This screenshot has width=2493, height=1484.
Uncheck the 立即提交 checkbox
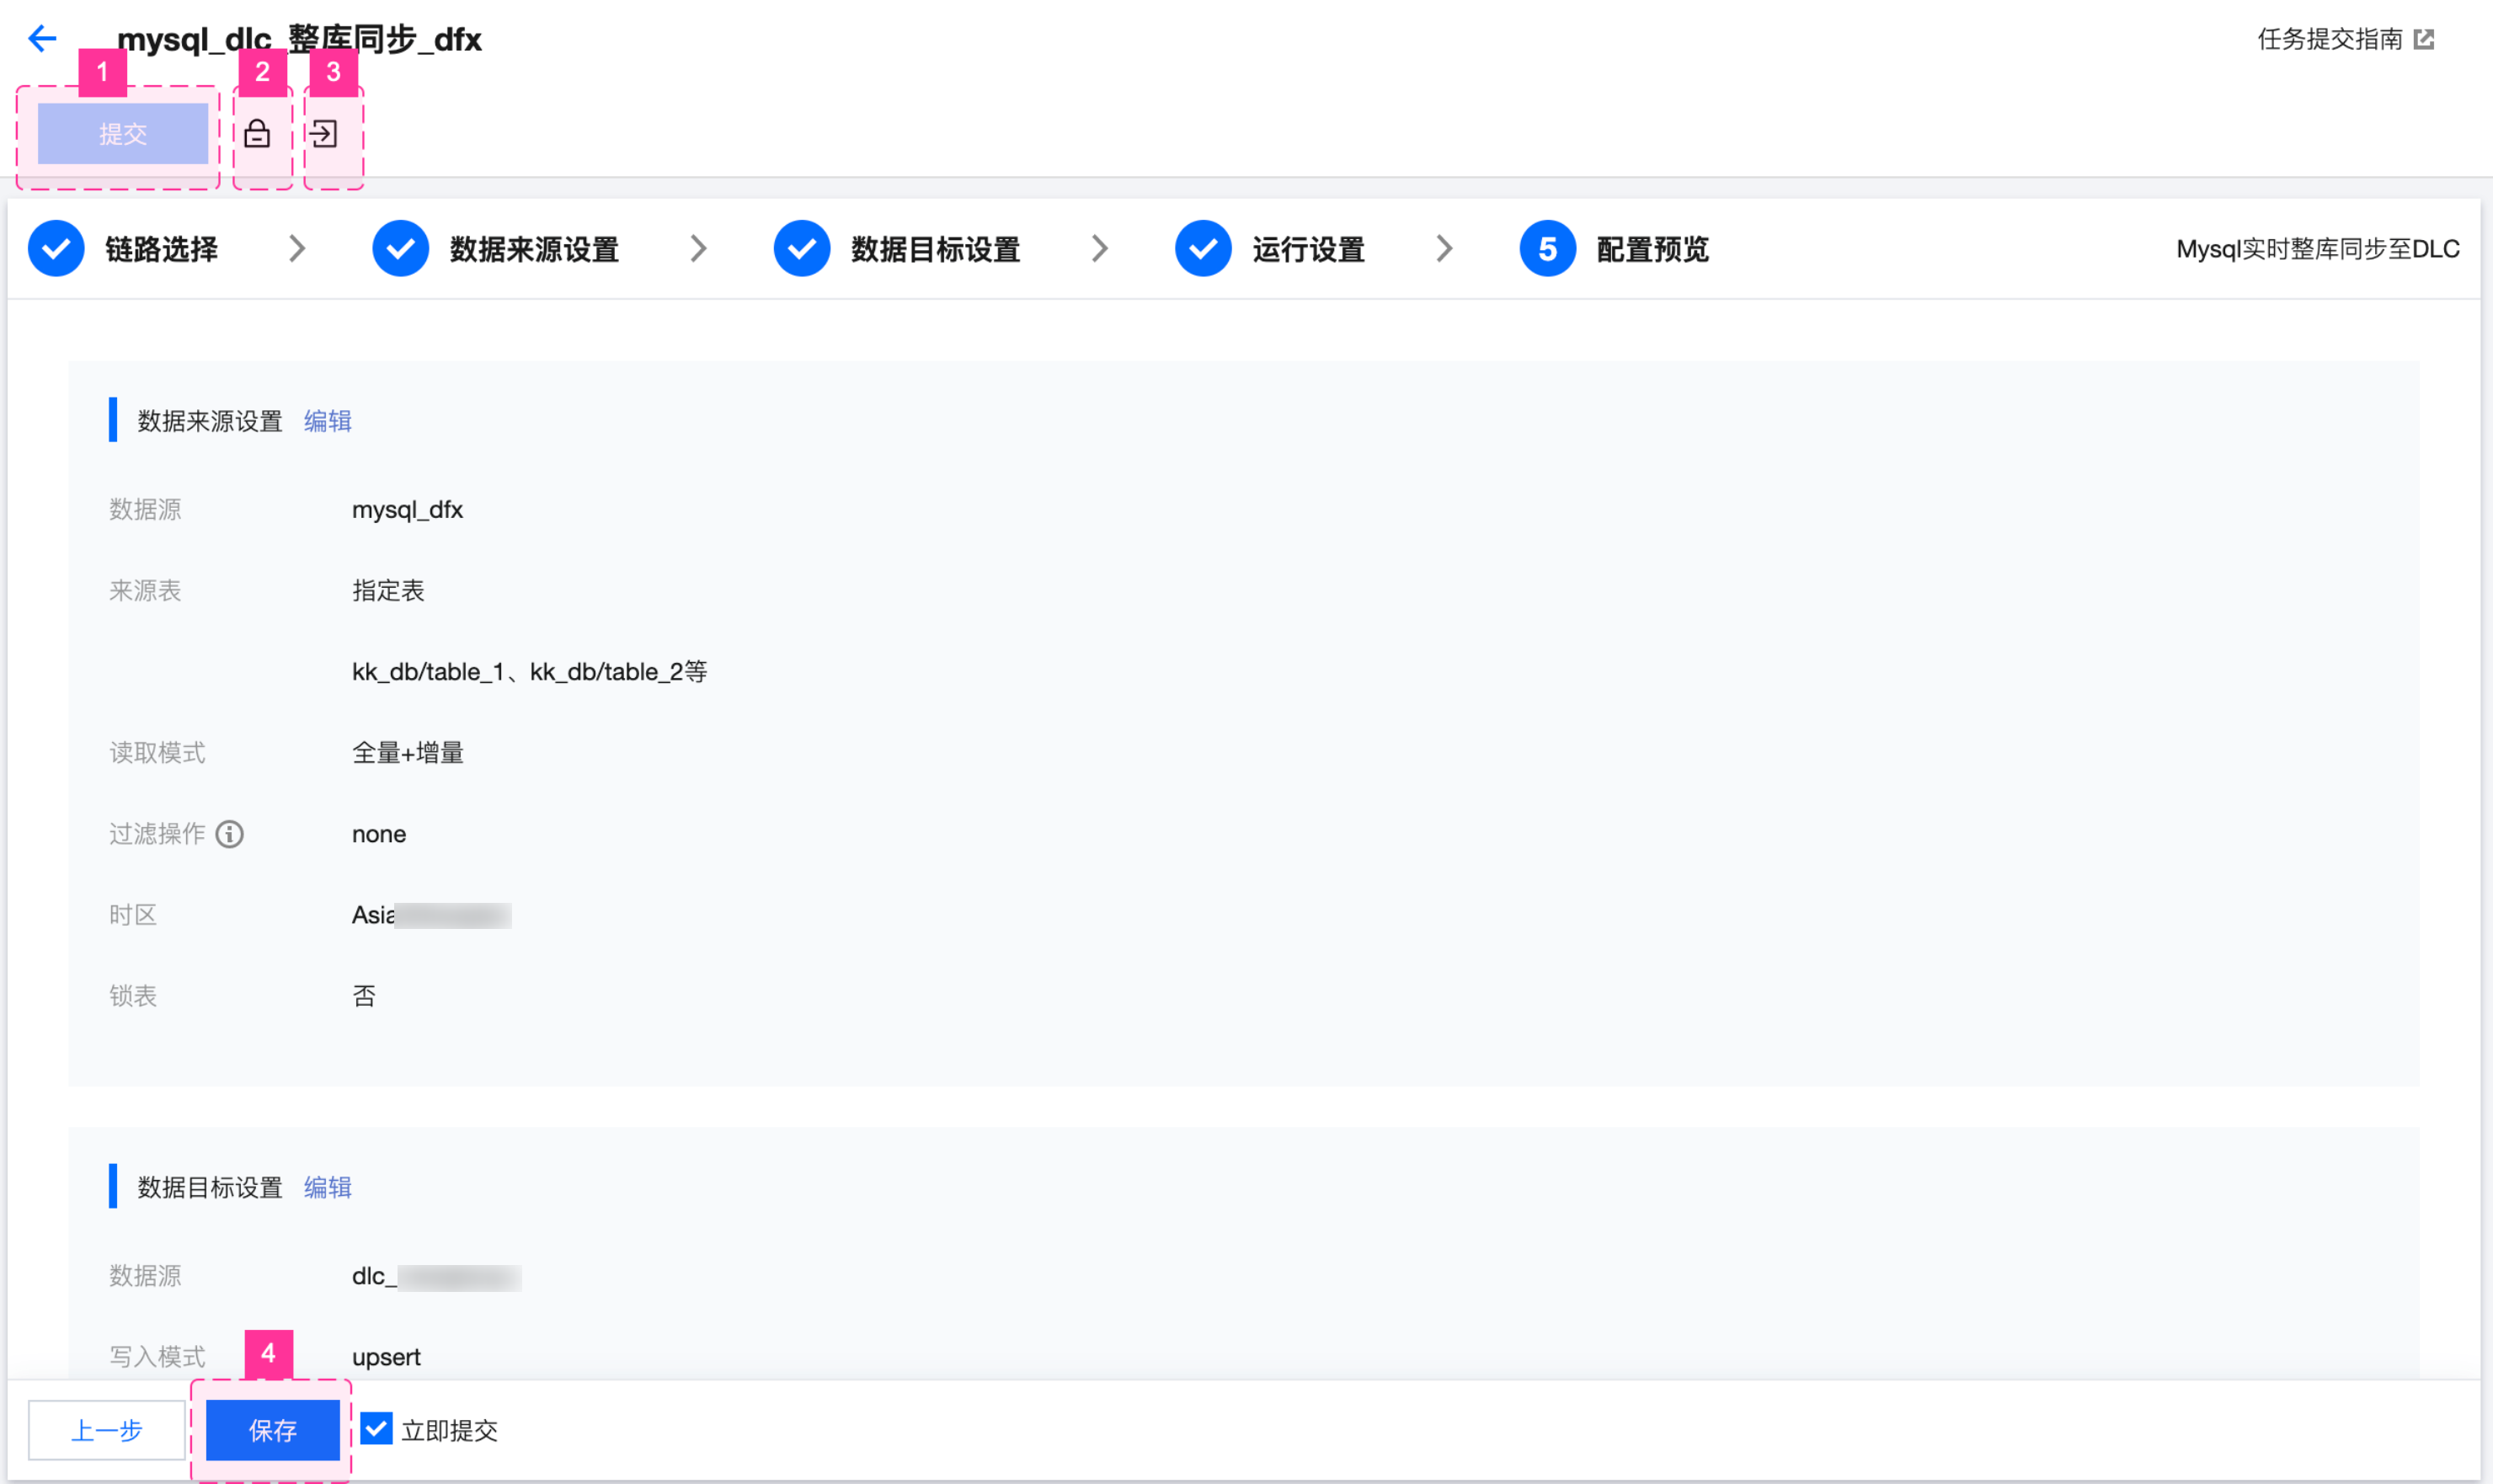coord(377,1429)
